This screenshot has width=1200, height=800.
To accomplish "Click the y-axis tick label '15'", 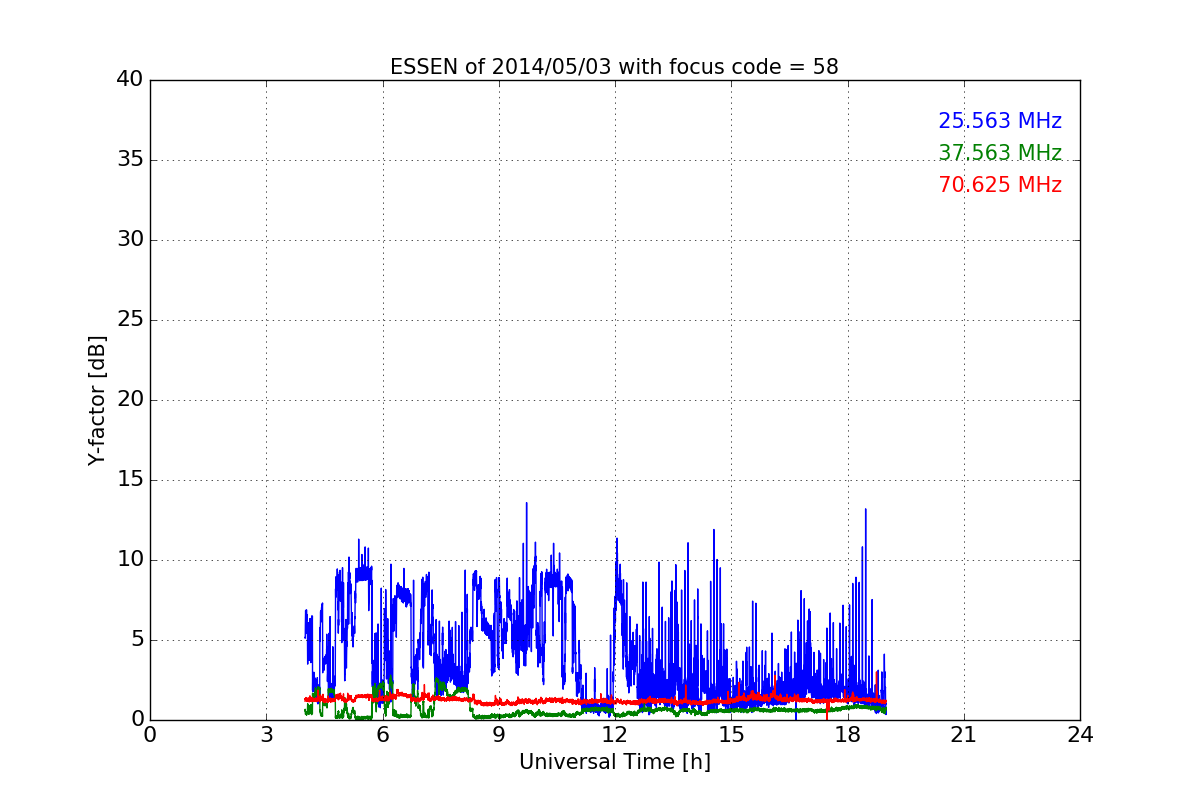I will pyautogui.click(x=130, y=480).
